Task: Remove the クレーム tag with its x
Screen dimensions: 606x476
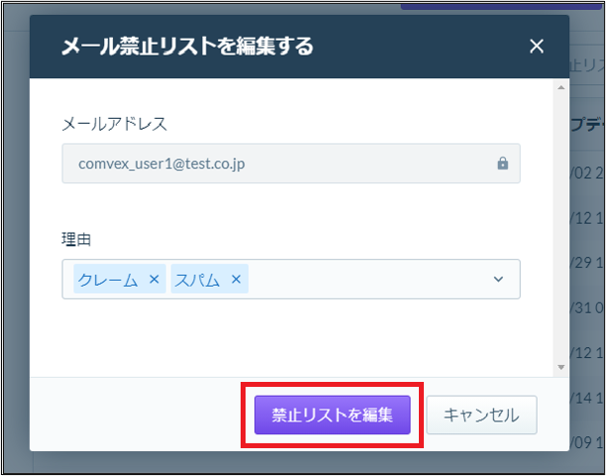Action: (154, 279)
